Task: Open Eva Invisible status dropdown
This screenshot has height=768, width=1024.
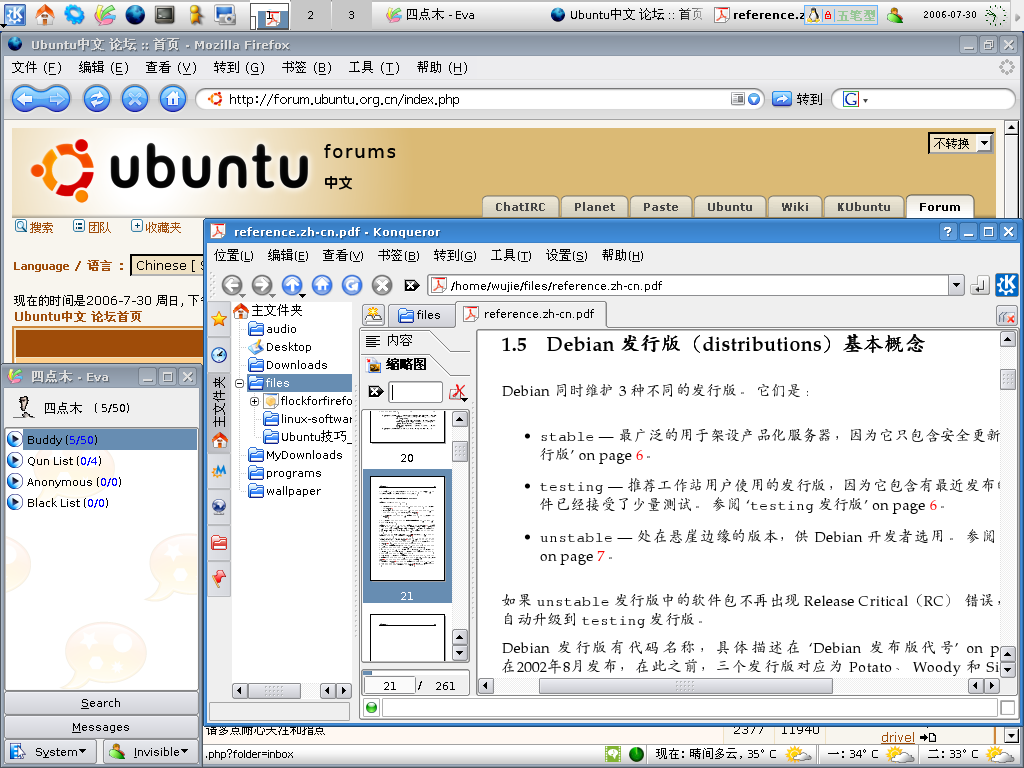Action: pyautogui.click(x=150, y=752)
